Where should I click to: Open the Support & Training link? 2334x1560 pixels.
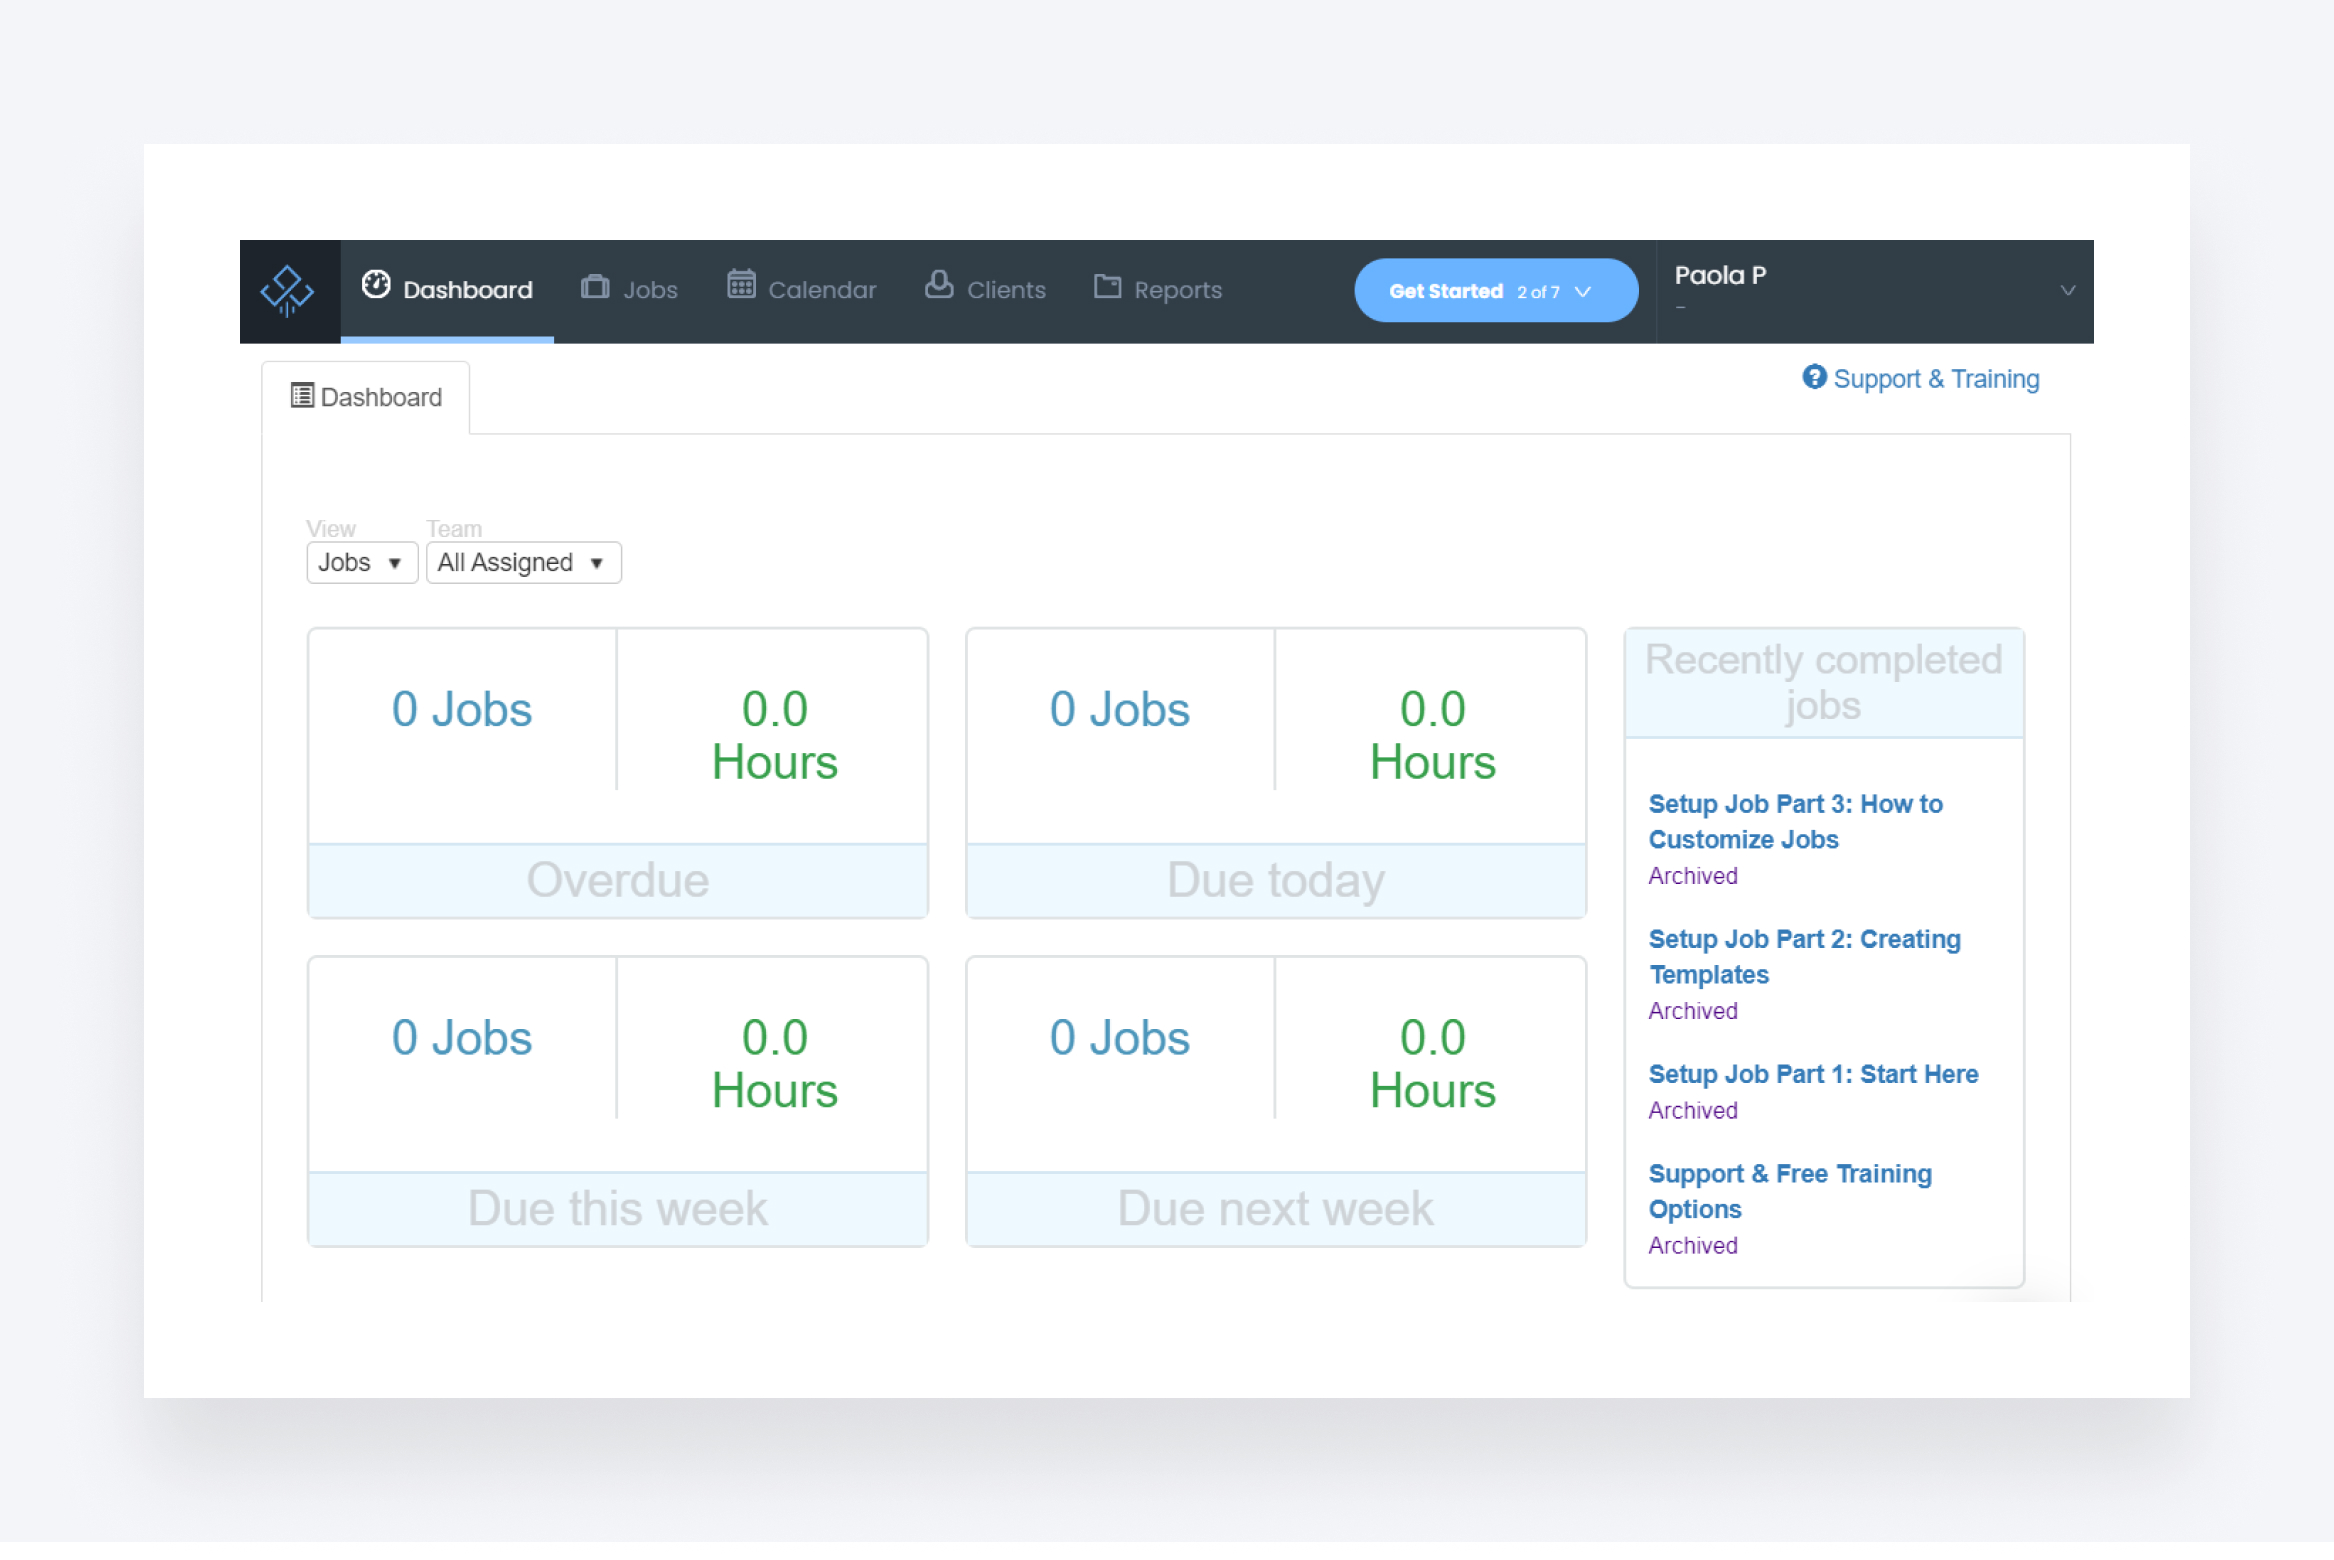[1937, 378]
